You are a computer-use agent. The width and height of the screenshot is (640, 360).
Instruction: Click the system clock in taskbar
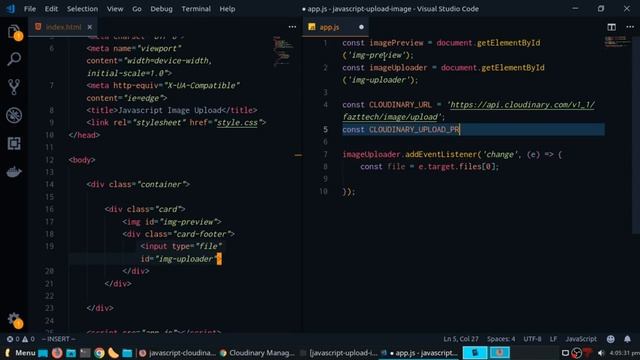click(624, 353)
